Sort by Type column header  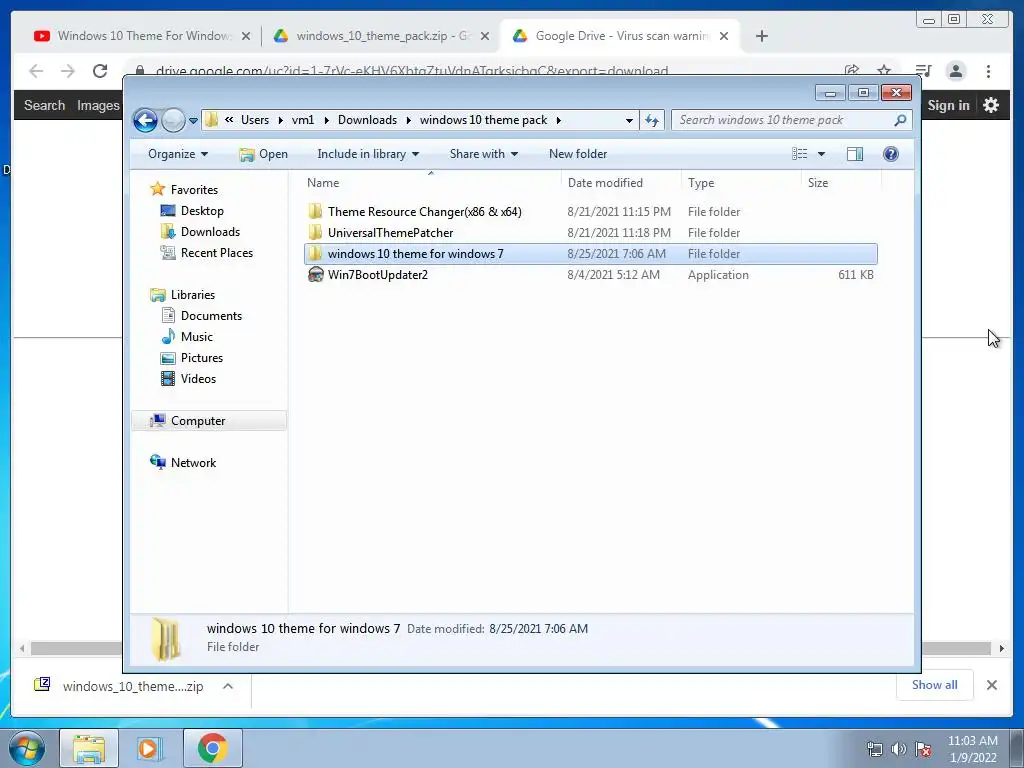point(741,183)
